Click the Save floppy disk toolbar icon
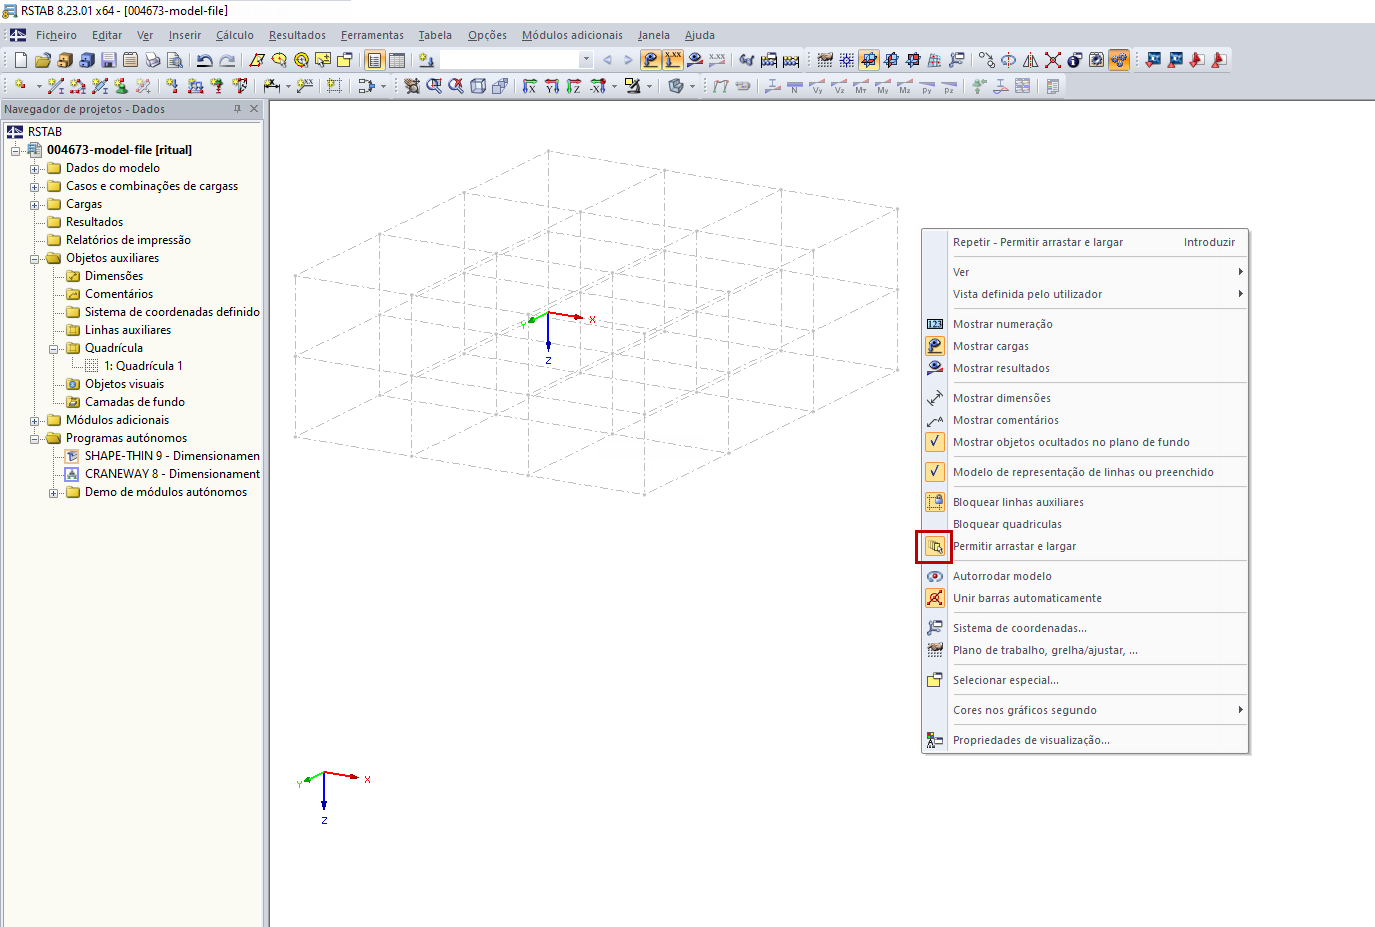The image size is (1375, 927). click(108, 60)
